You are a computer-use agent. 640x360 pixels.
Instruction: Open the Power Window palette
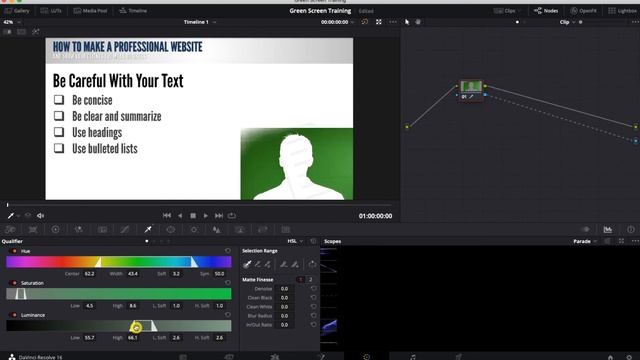[171, 230]
